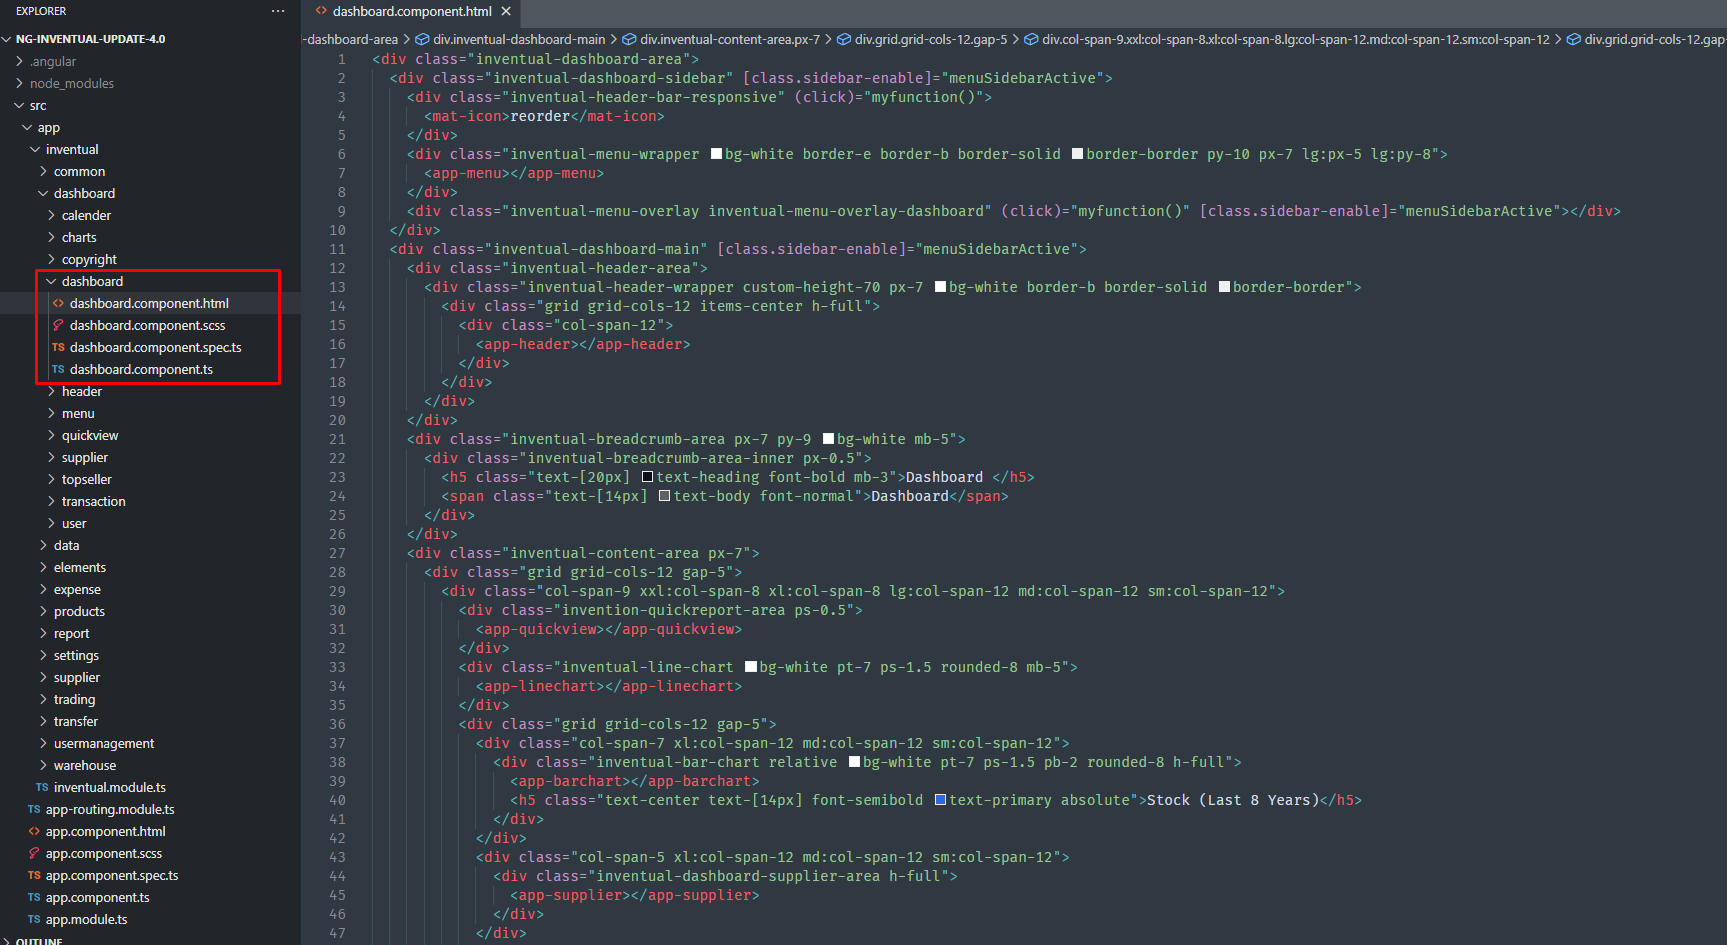Select div.inventual-dashboard-main breadcrumb

519,40
